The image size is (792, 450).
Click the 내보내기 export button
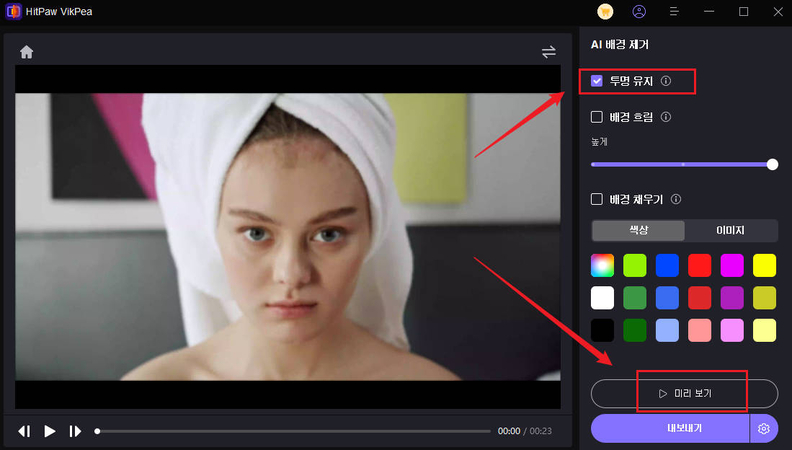[670, 428]
